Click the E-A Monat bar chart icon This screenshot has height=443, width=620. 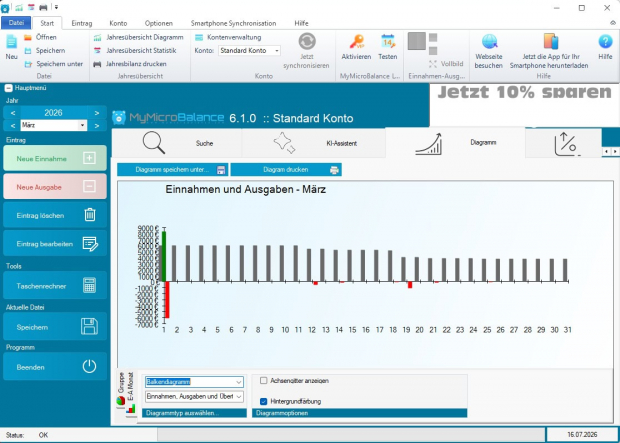130,409
